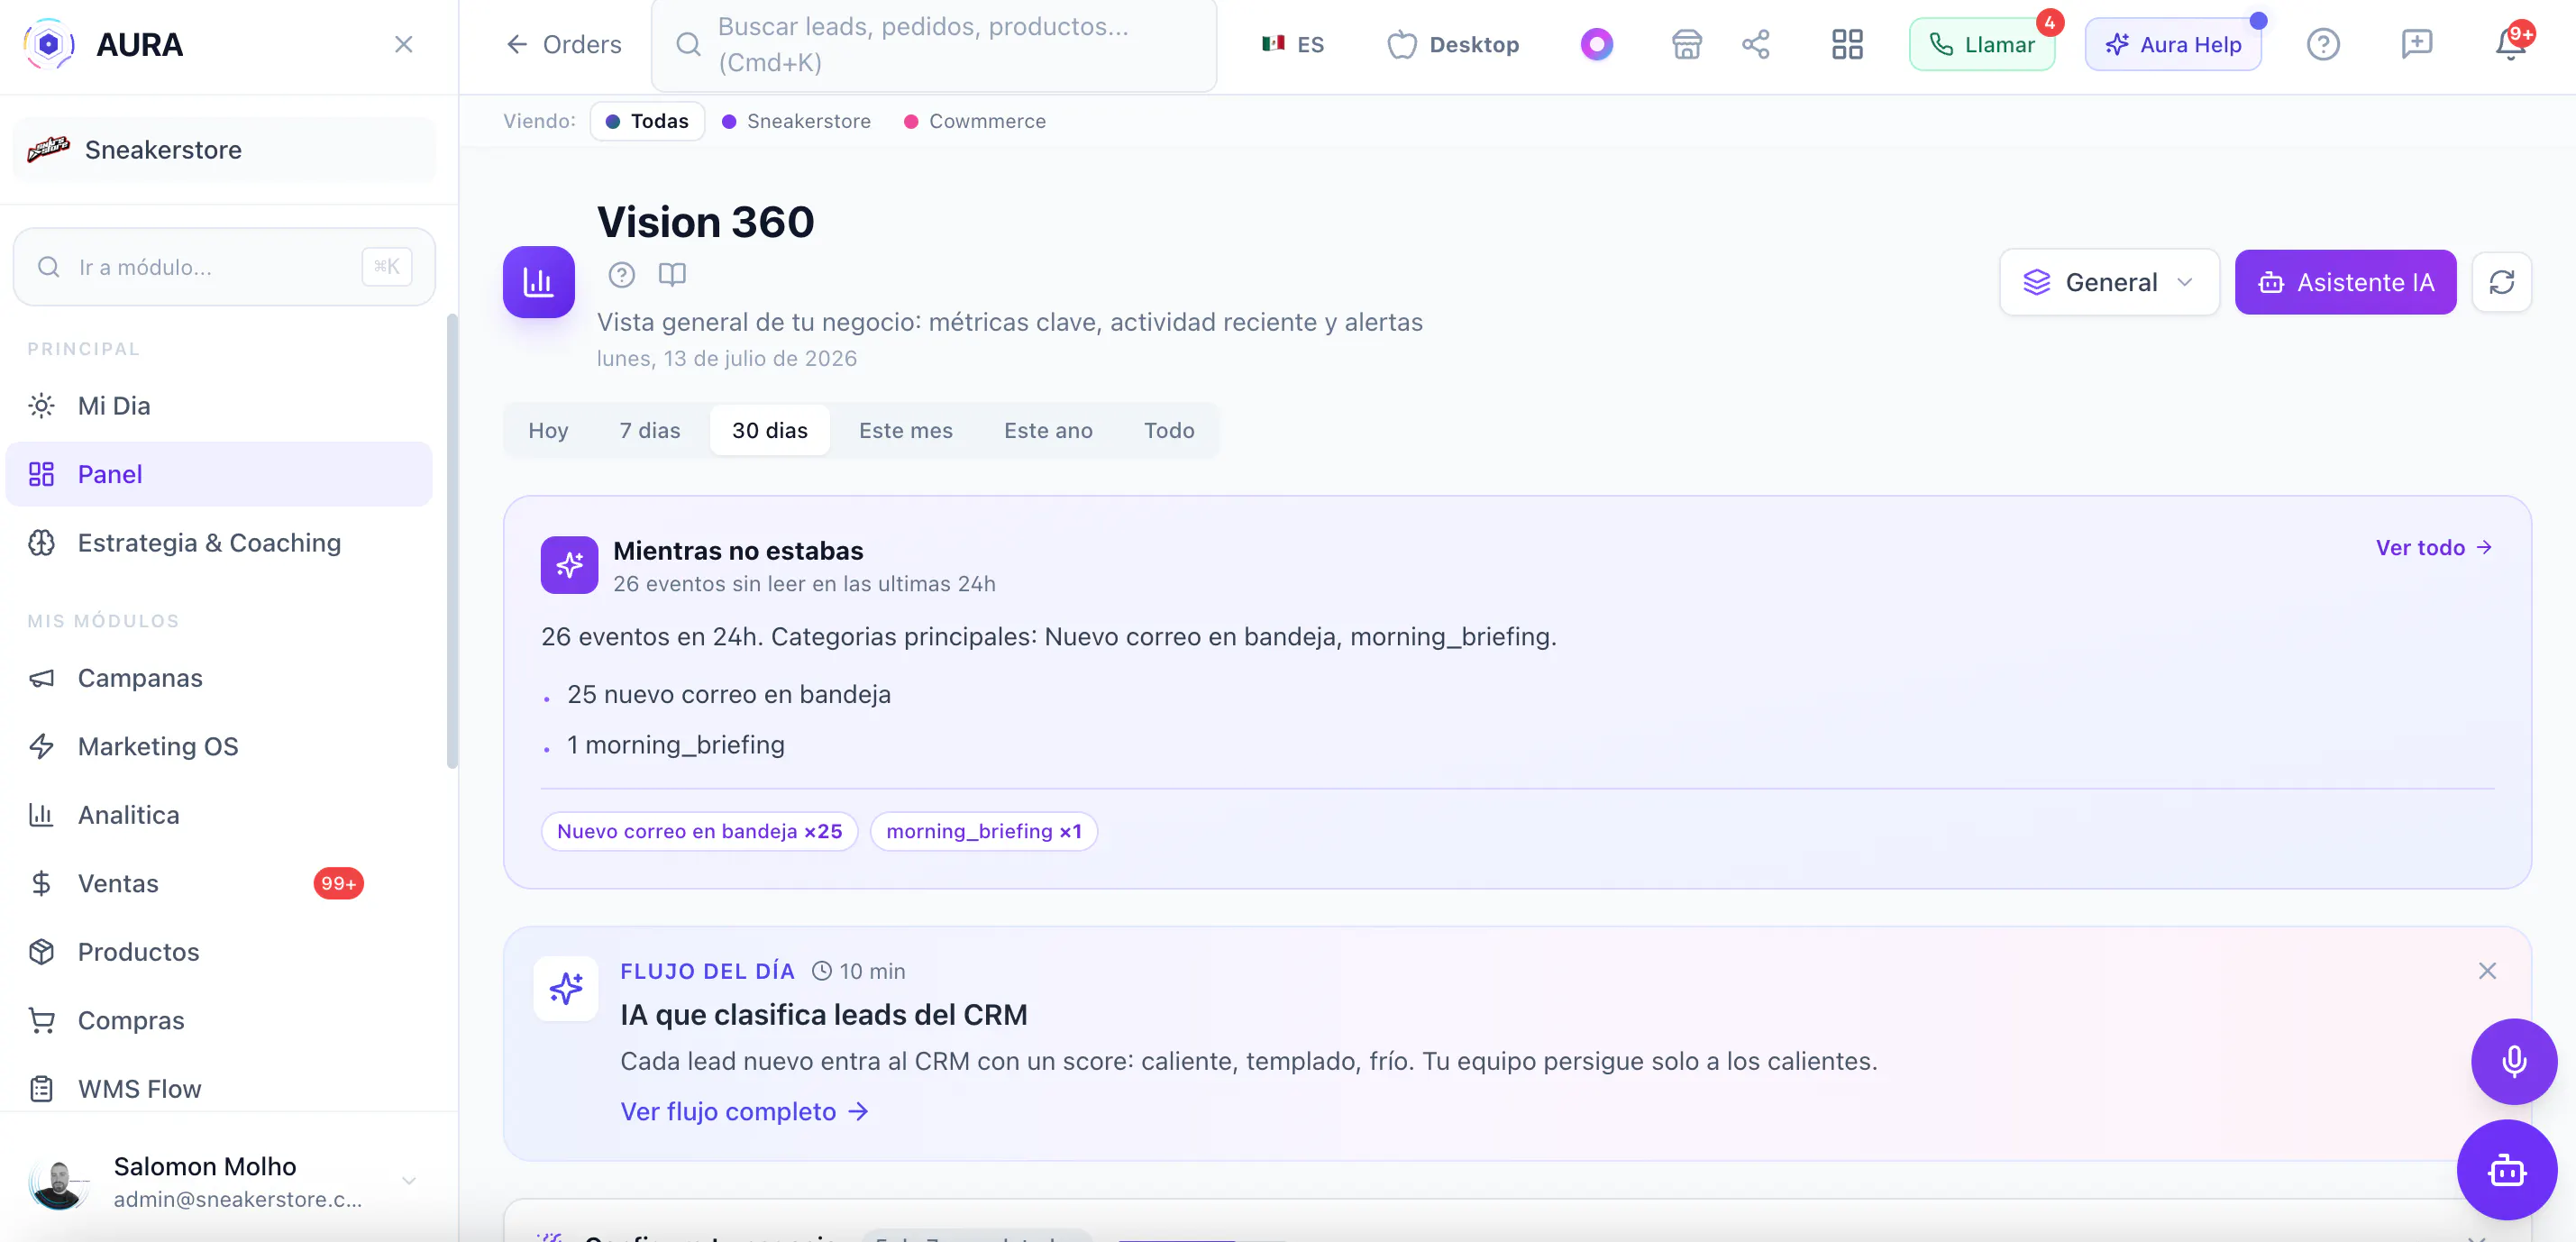Select the Este mes period tab
This screenshot has height=1242, width=2576.
pos(905,430)
